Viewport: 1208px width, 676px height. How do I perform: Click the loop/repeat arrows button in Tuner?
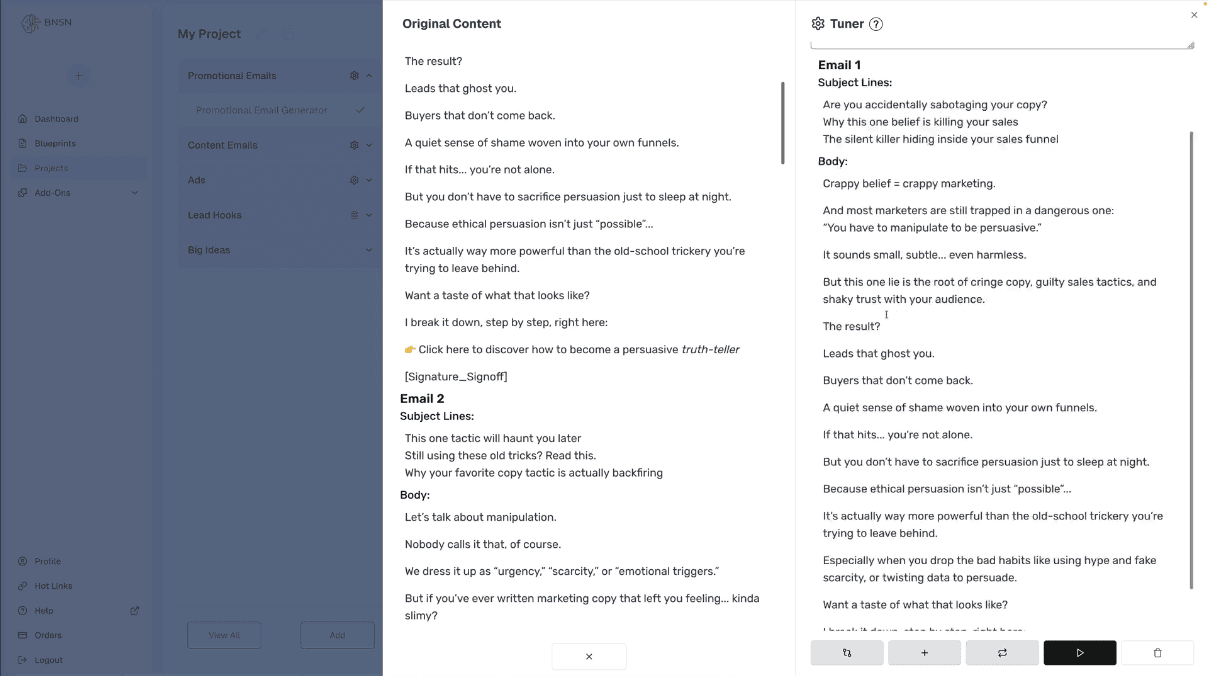1002,653
